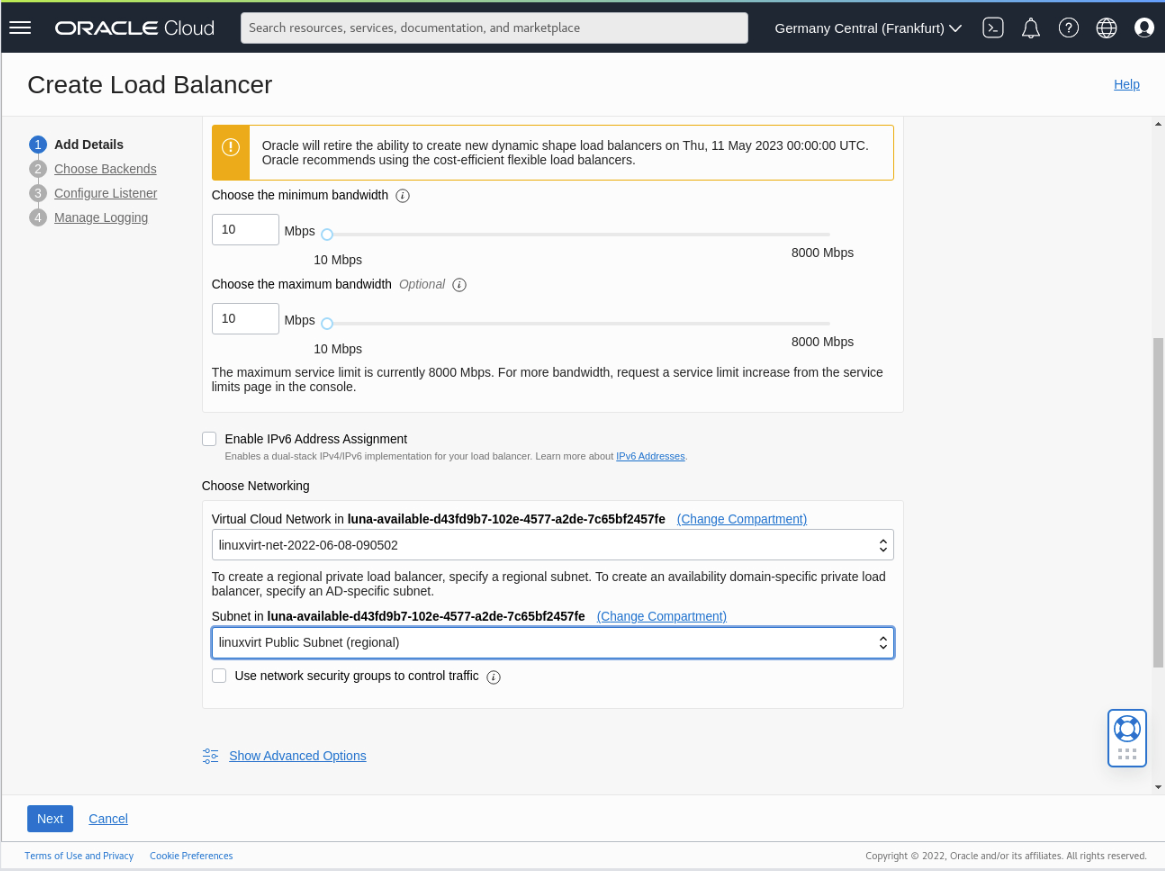
Task: Click the resources search field
Action: click(x=493, y=27)
